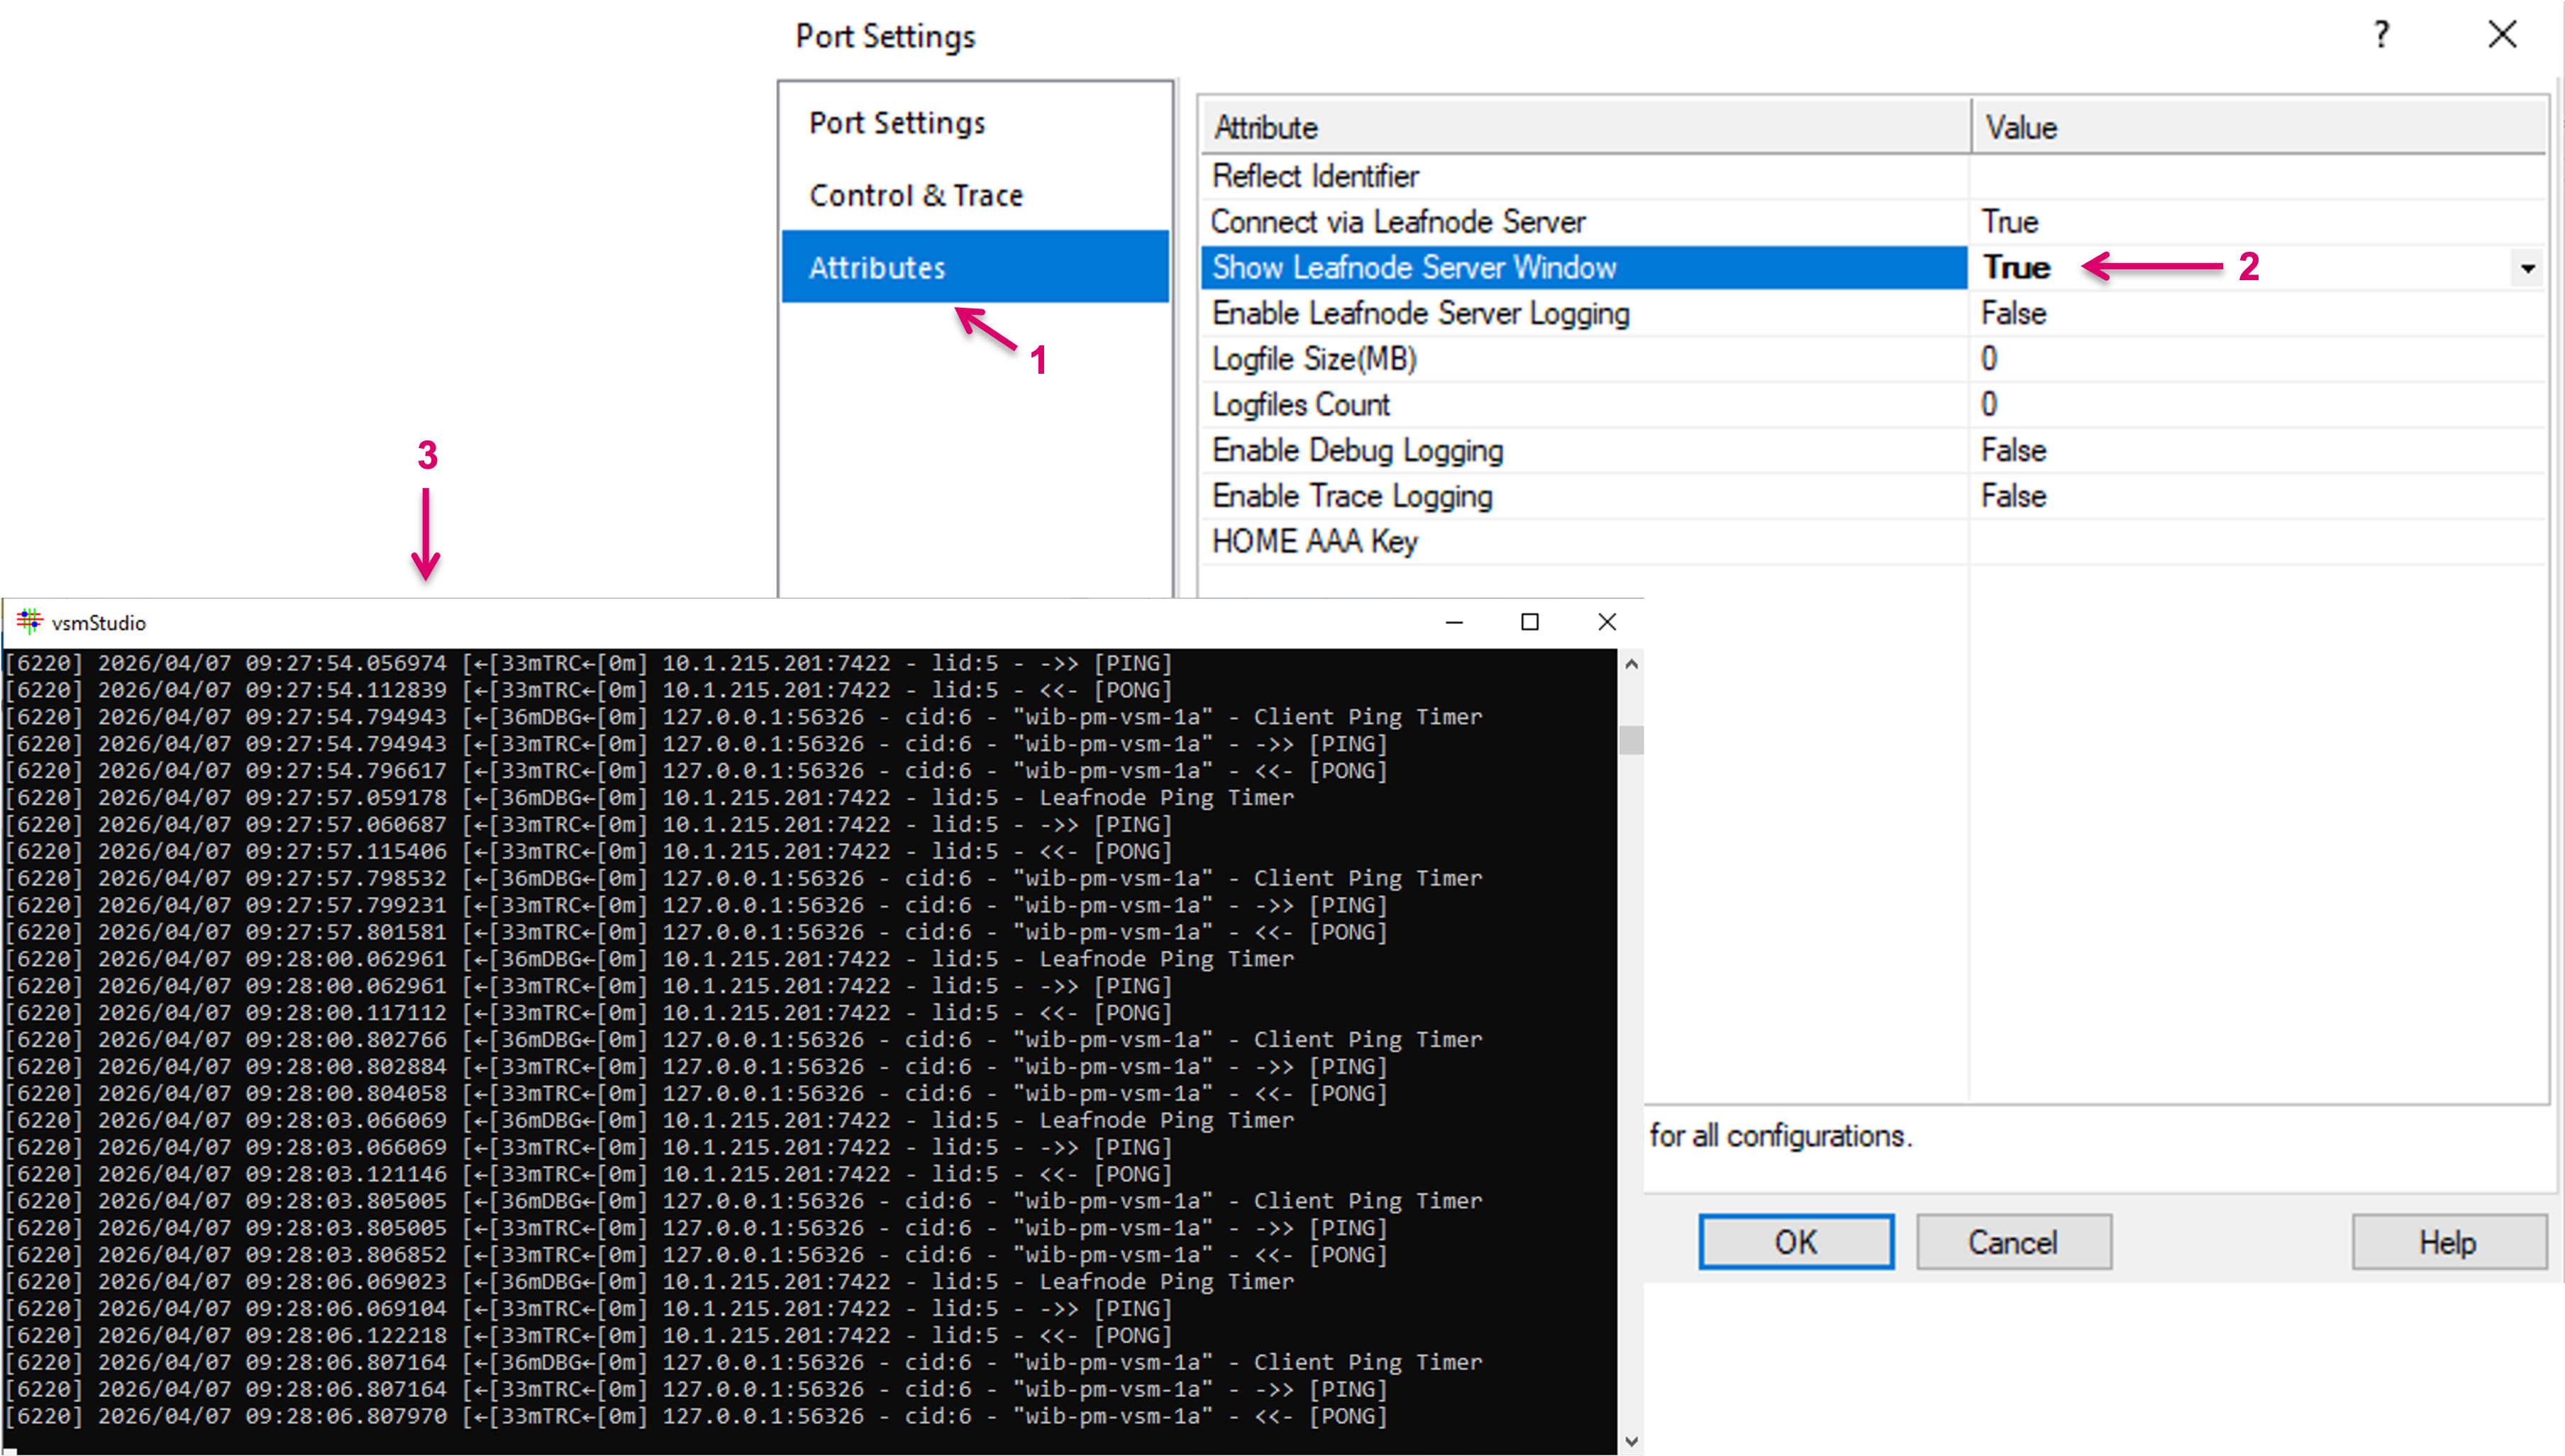Select Enable Trace Logging False value
Viewport: 2565px width, 1456px height.
tap(2013, 497)
